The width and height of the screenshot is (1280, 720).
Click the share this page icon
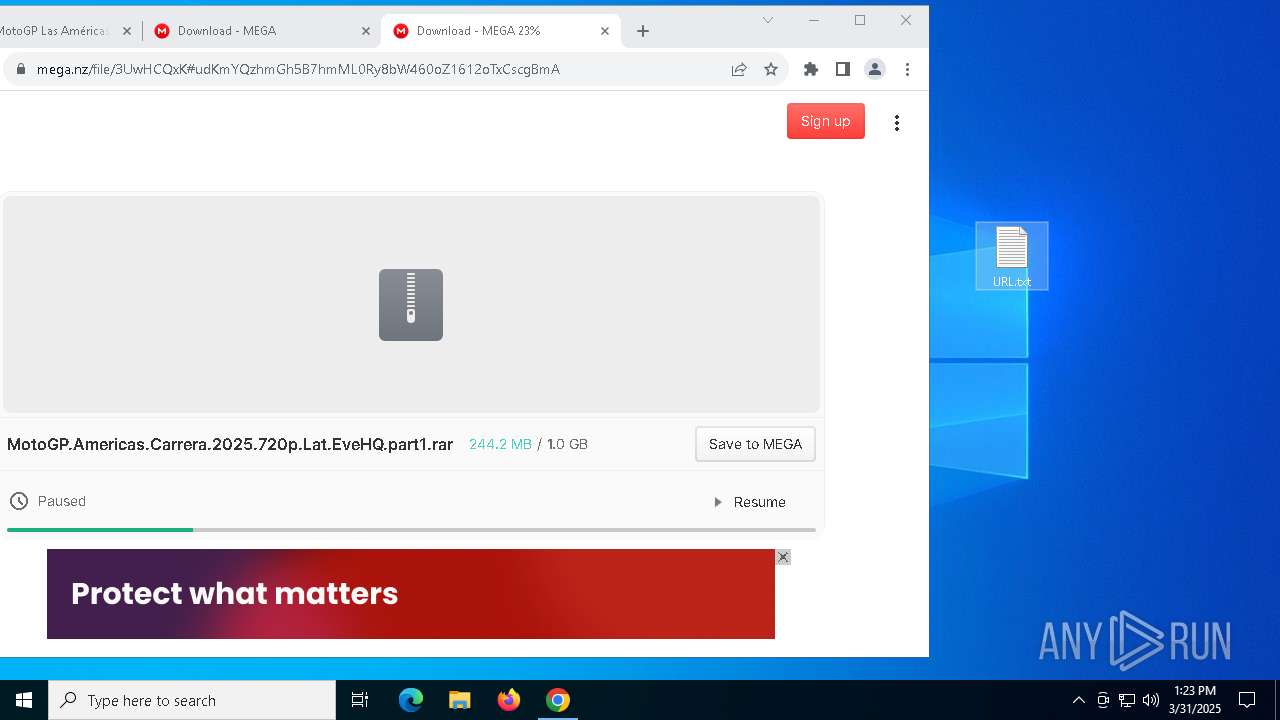739,69
